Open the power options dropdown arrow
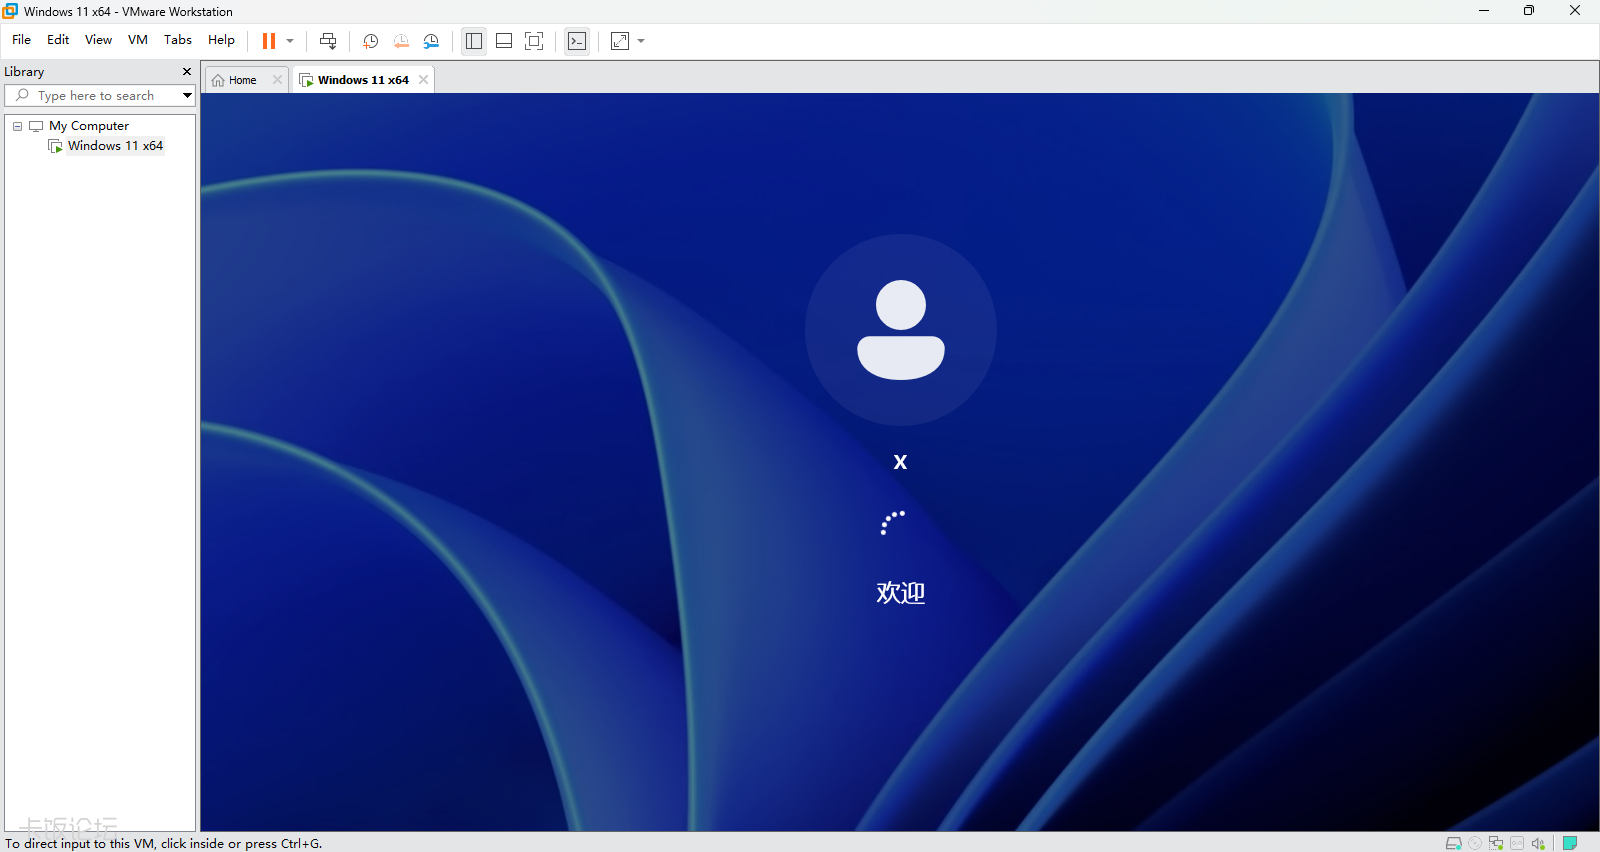The height and width of the screenshot is (852, 1600). click(290, 41)
